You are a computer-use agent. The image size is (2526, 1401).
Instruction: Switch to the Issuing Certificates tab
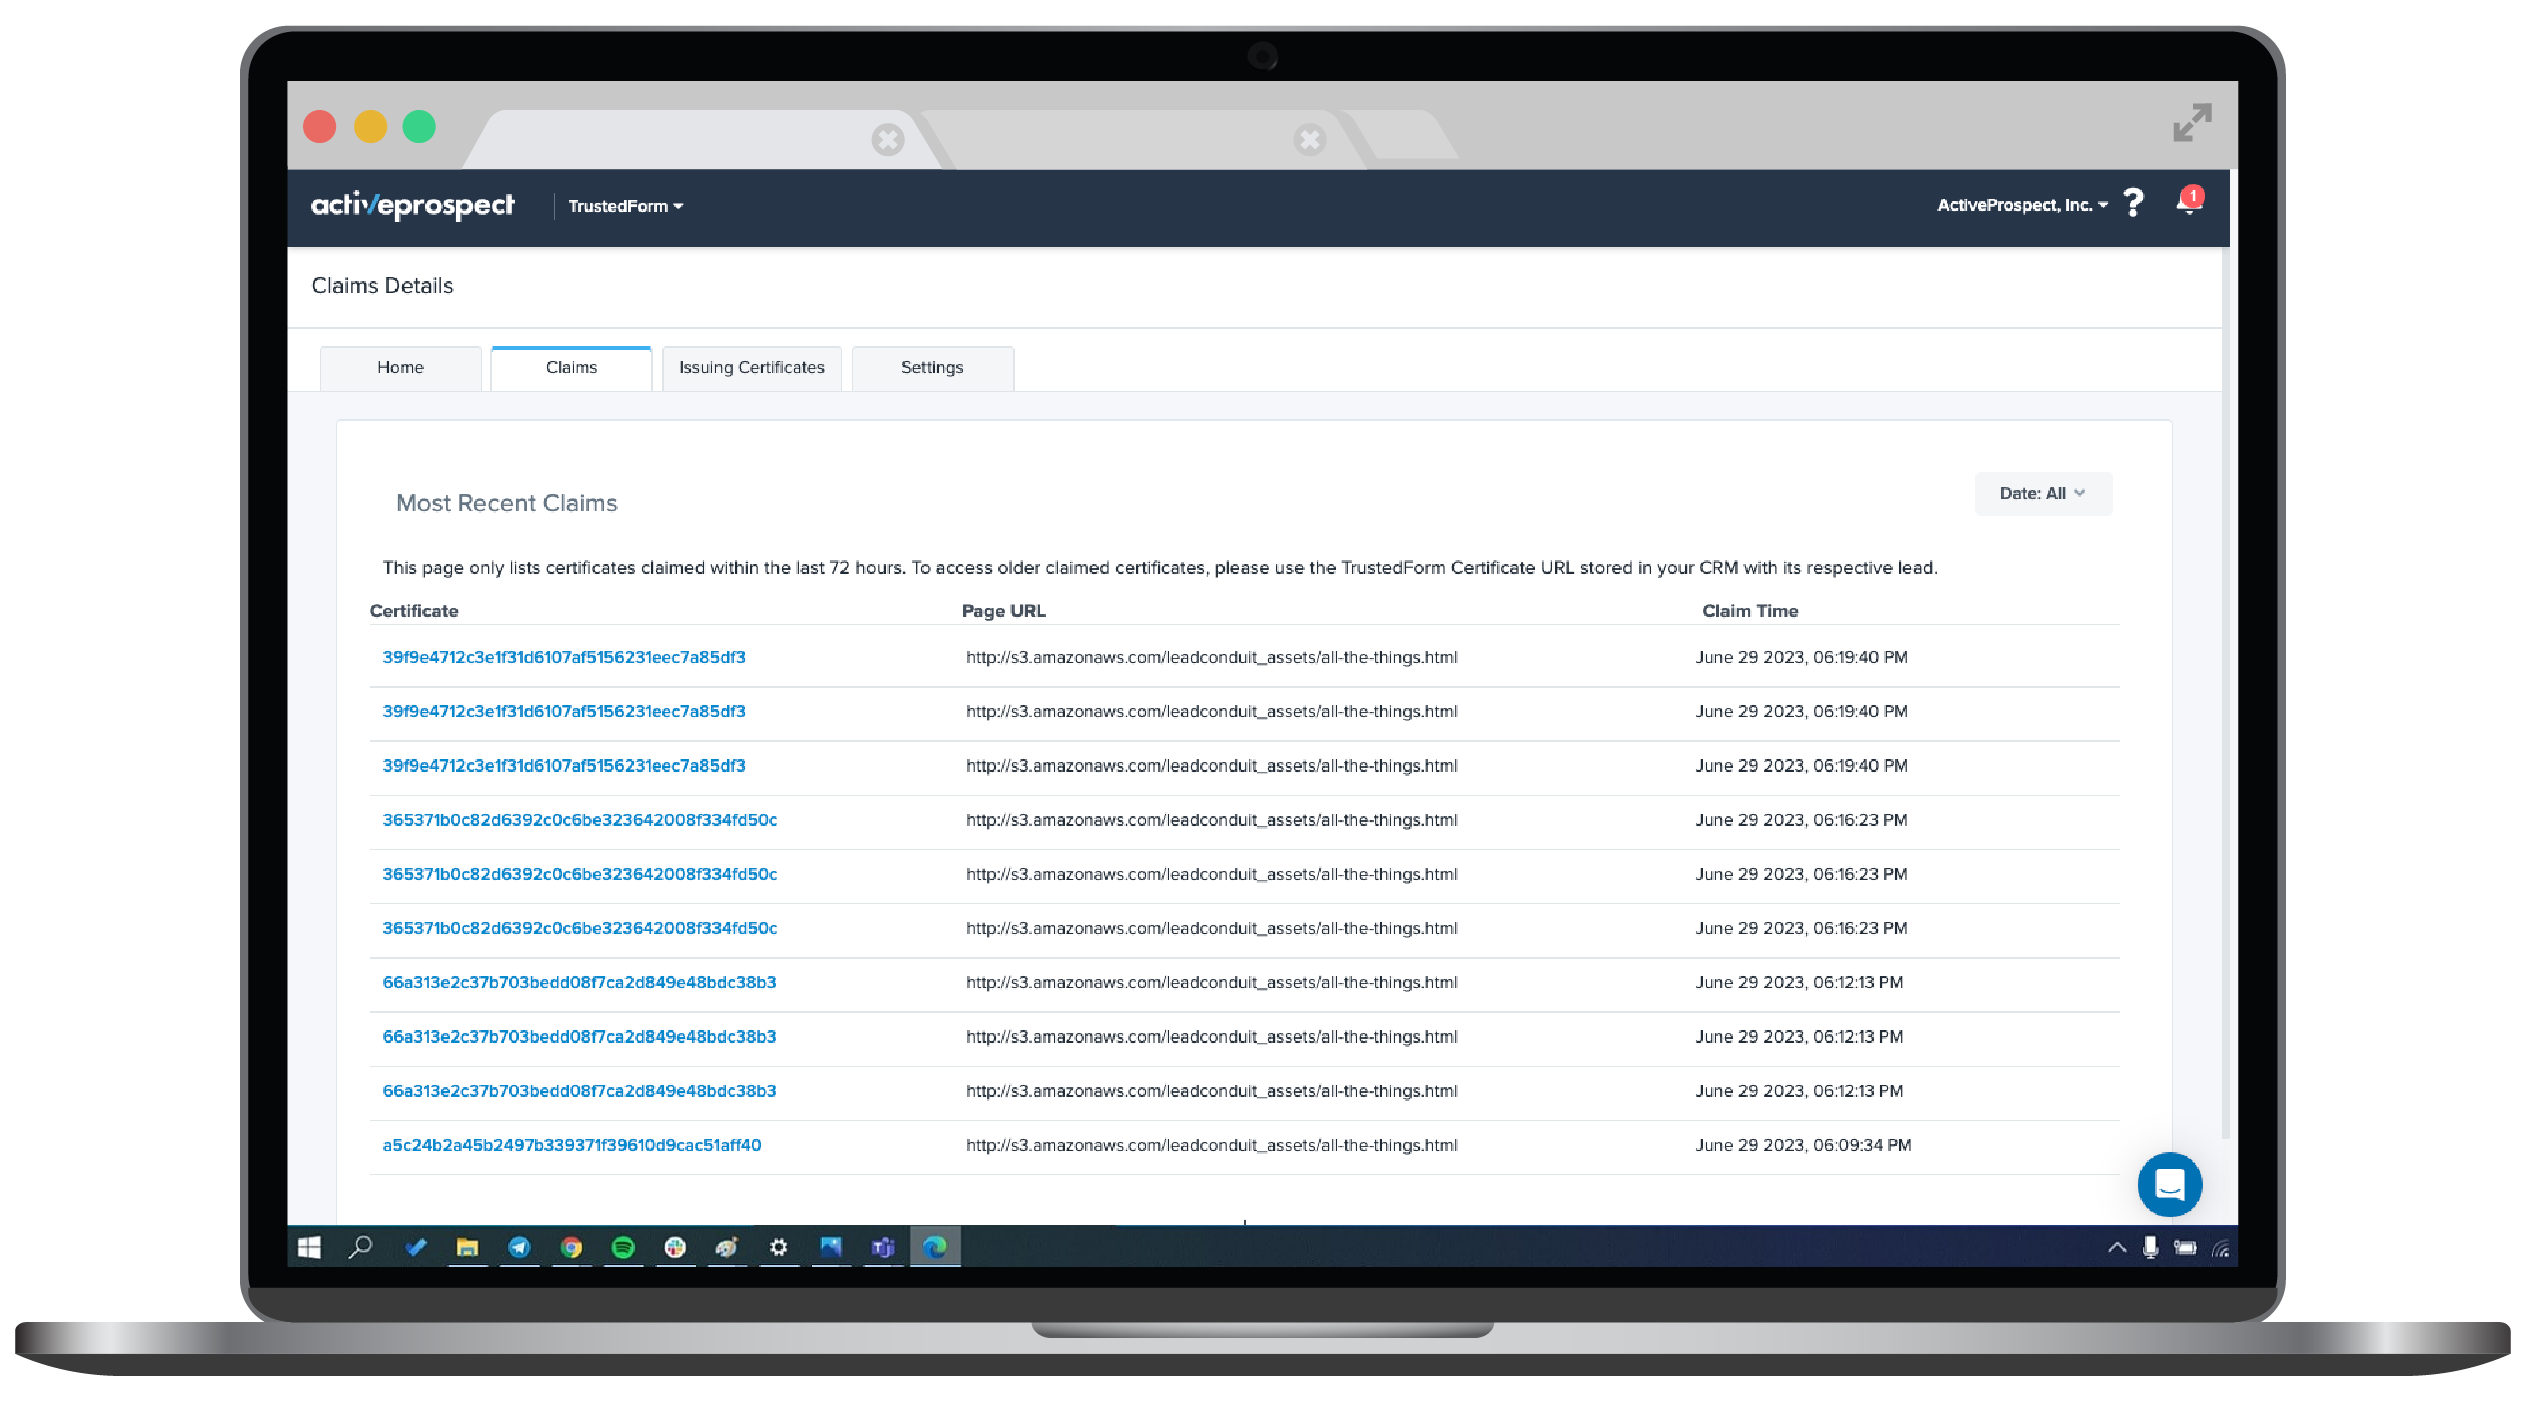[751, 367]
